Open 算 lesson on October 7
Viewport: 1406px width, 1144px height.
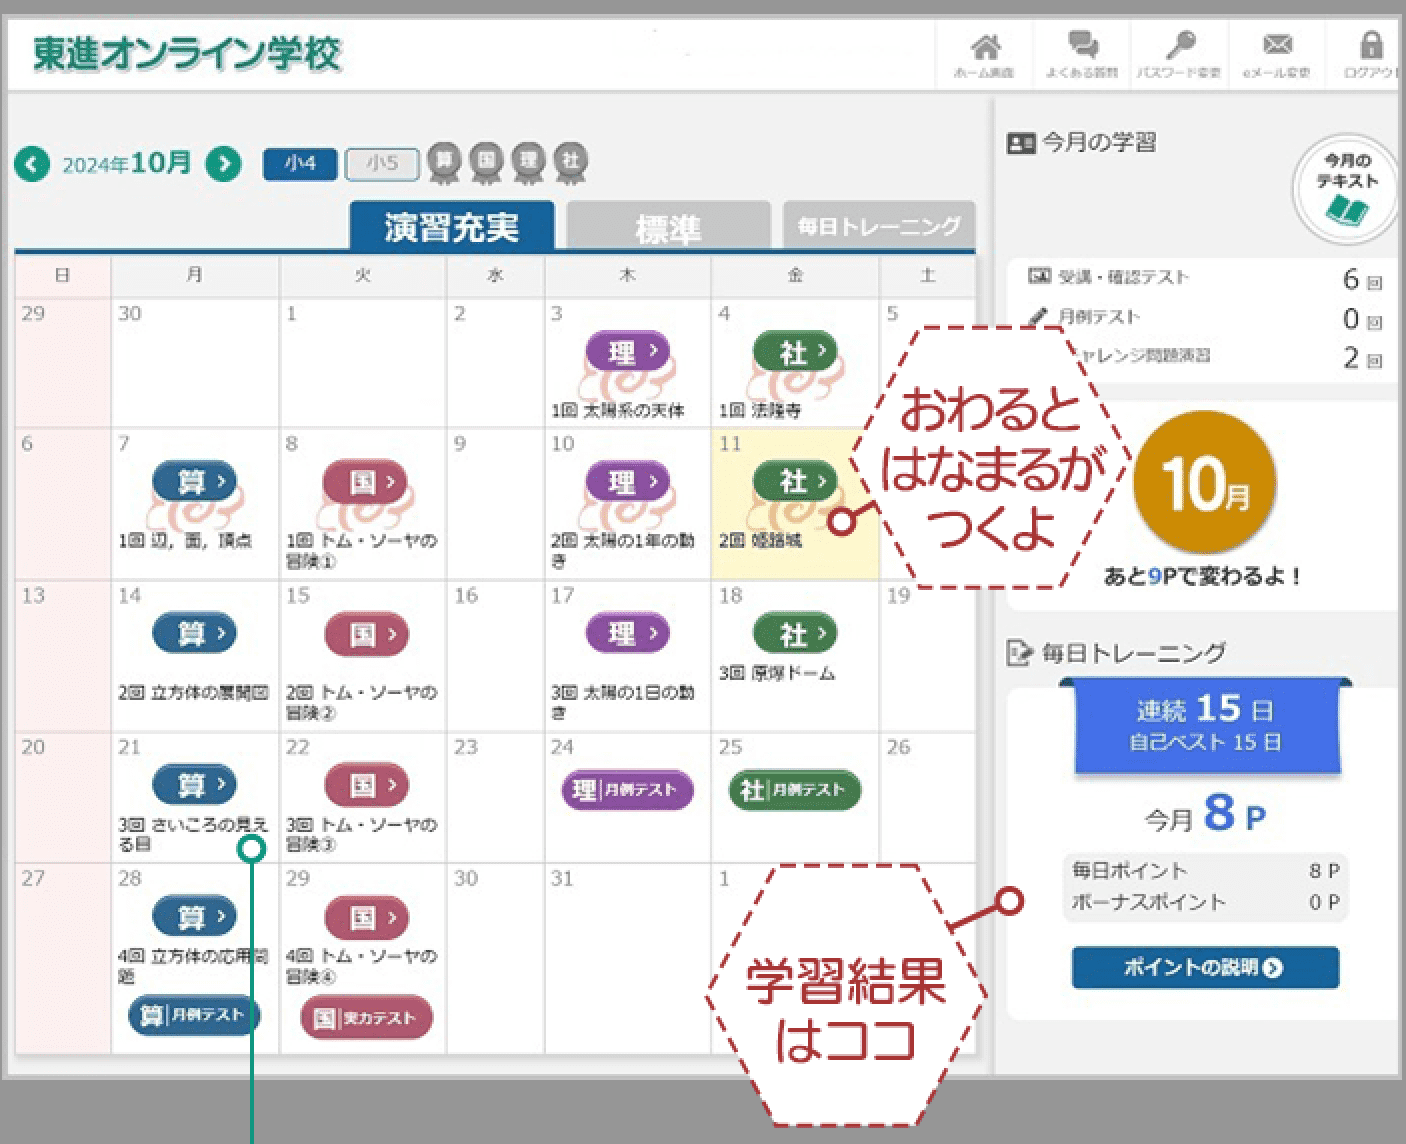194,482
